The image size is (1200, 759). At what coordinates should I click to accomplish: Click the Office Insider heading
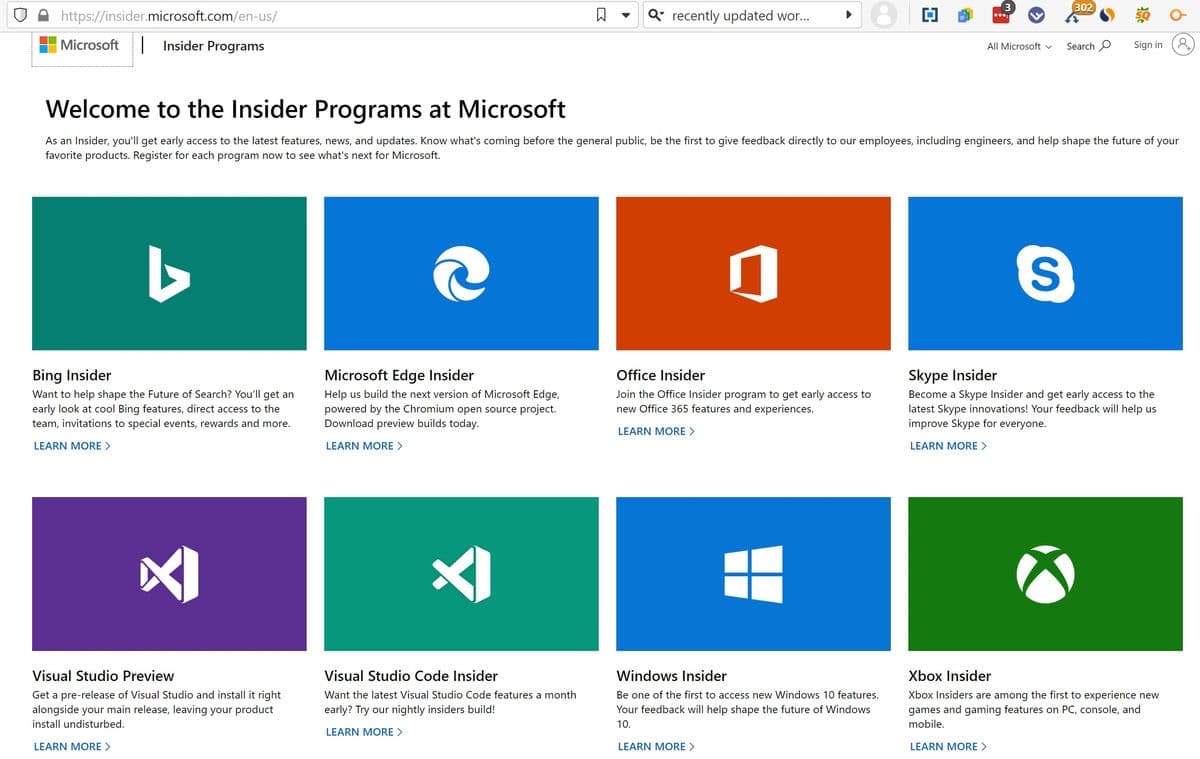pyautogui.click(x=660, y=375)
